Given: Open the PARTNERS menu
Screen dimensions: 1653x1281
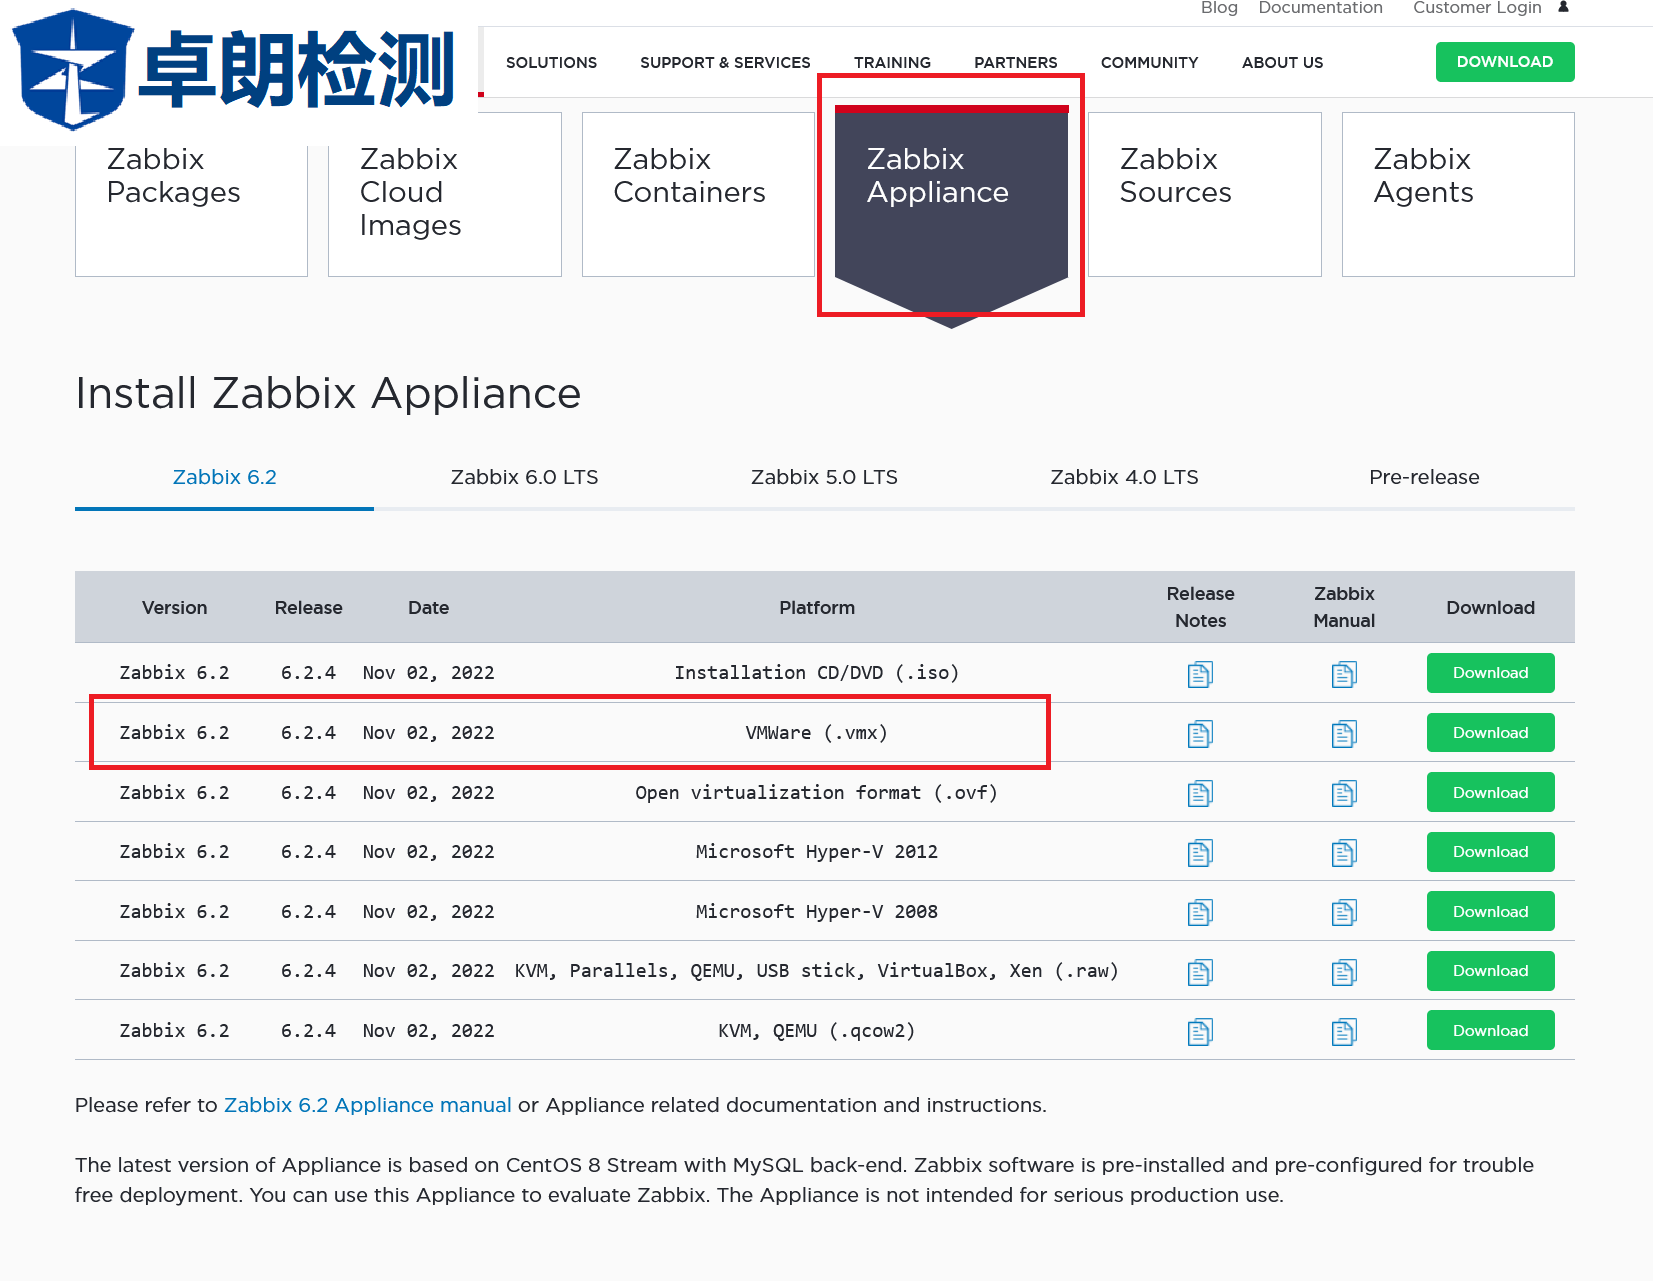Looking at the screenshot, I should pos(1016,62).
